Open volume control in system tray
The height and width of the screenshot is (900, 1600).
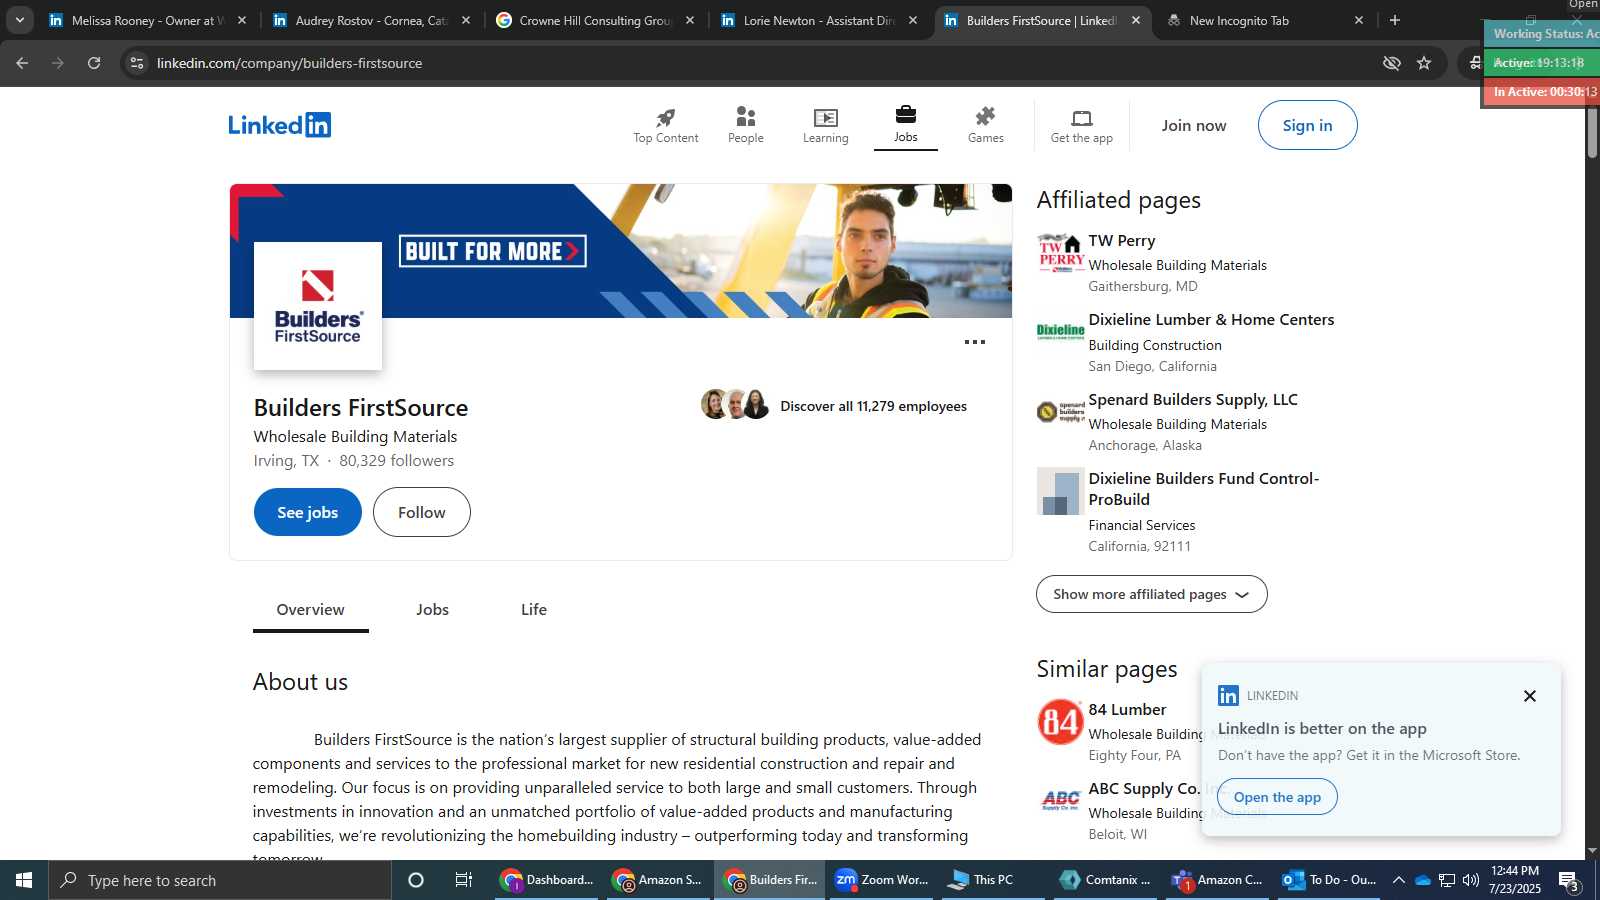tap(1471, 880)
